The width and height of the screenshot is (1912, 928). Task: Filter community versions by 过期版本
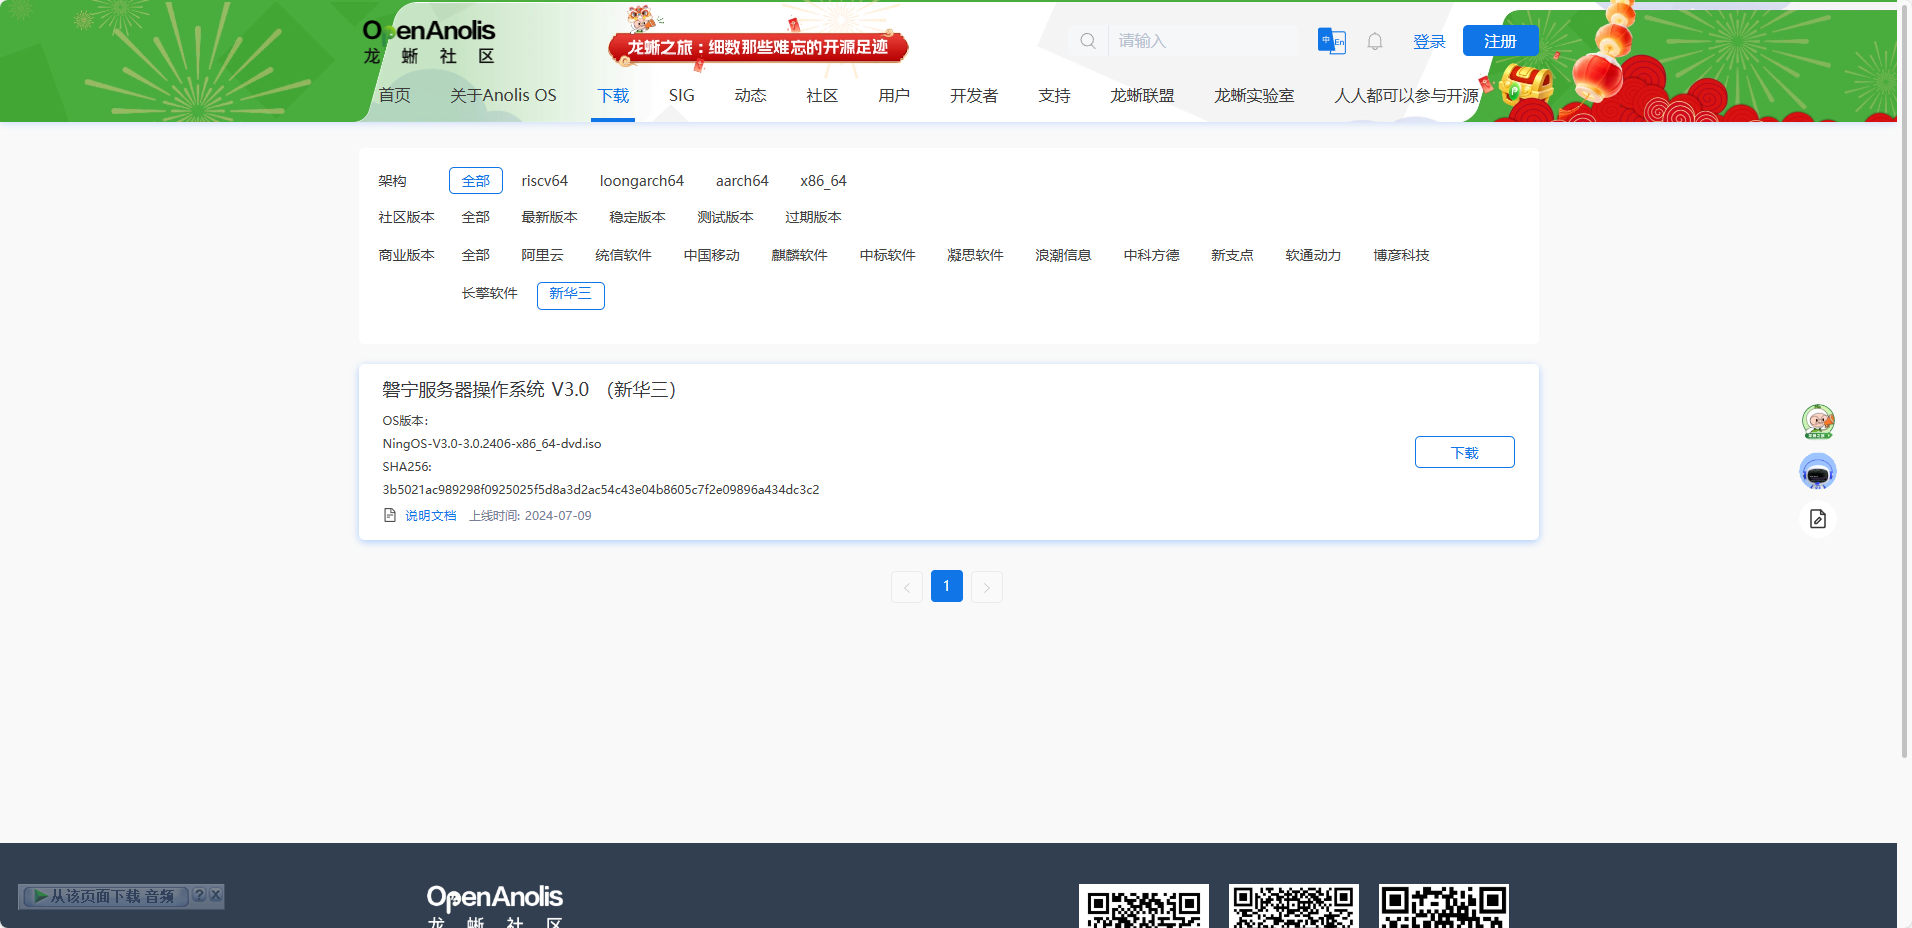pos(813,217)
